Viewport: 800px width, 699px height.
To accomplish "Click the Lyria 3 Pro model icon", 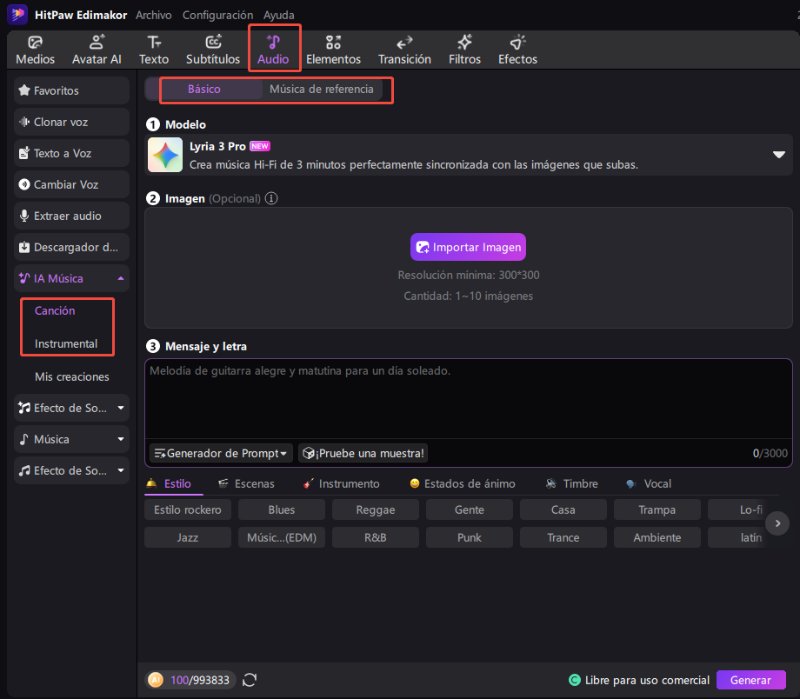I will [165, 155].
